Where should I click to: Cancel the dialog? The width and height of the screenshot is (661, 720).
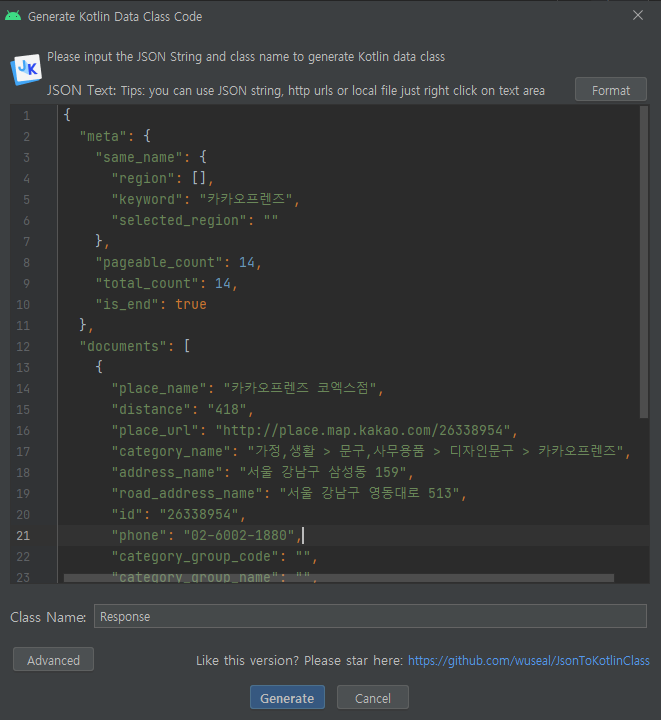coord(372,698)
